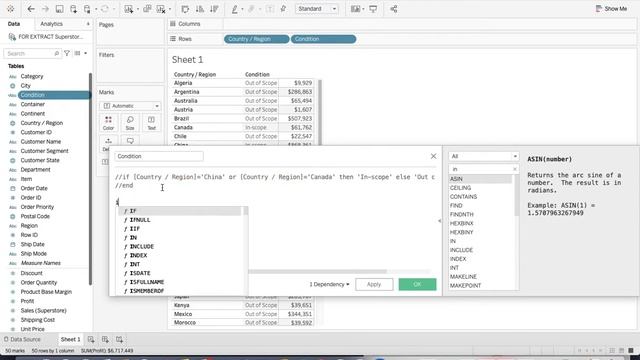
Task: Click the Text button on Marks card
Action: (x=151, y=123)
